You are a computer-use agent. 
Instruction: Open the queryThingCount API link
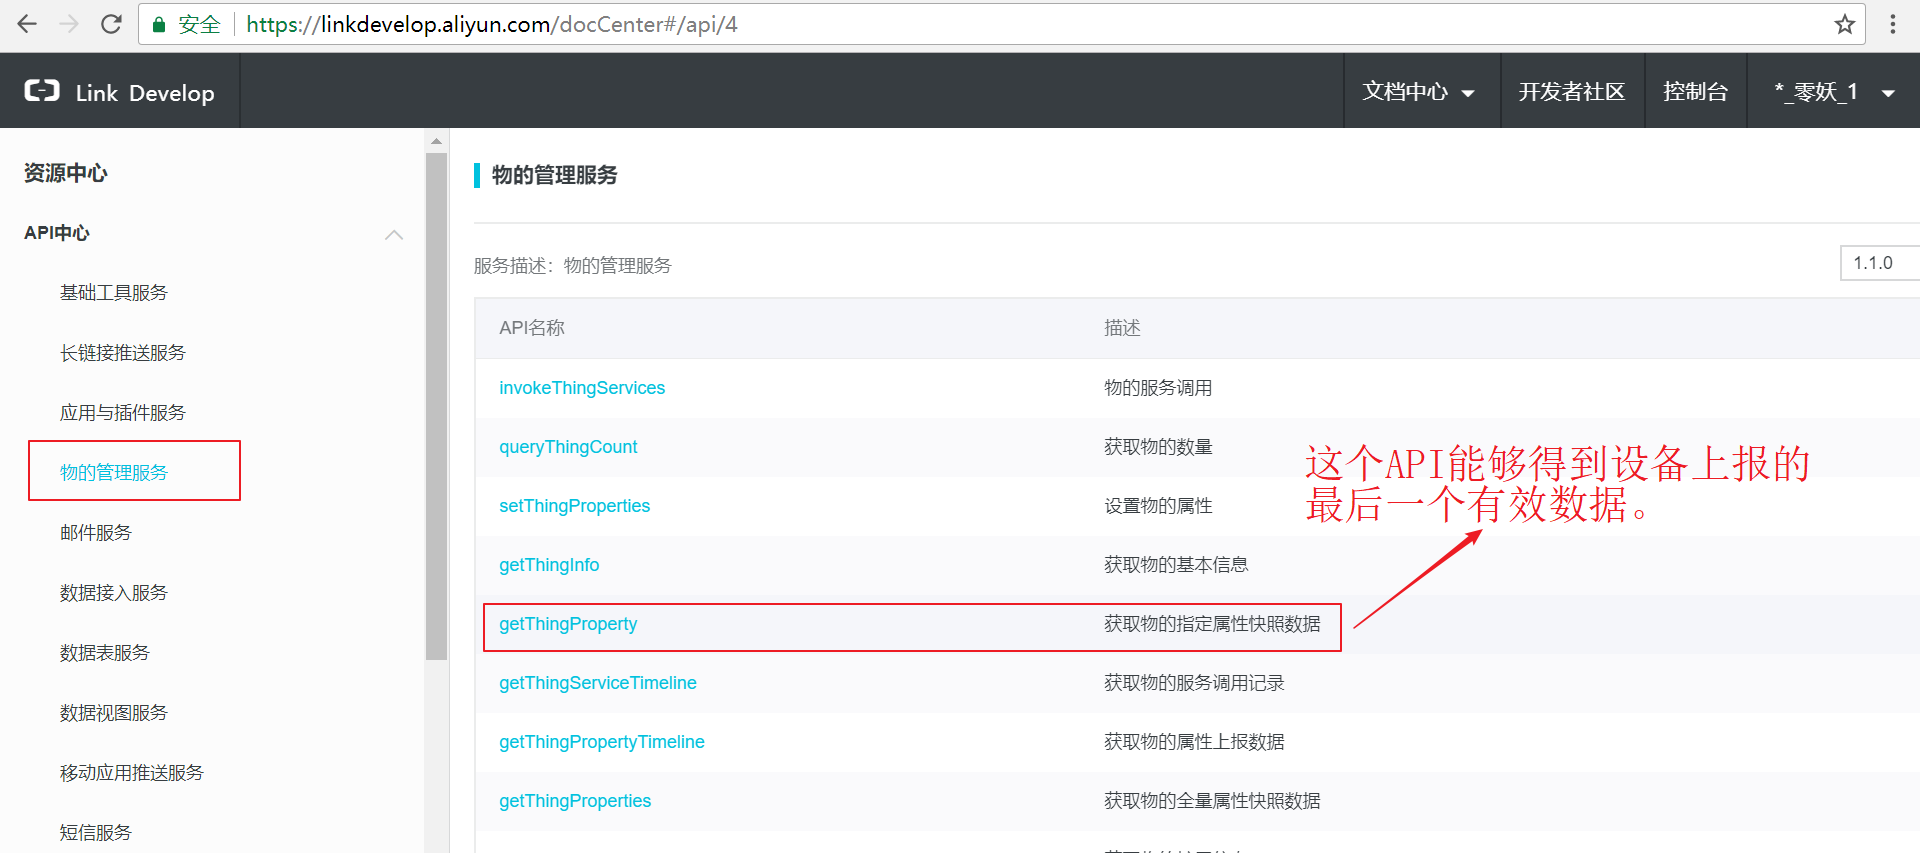click(x=568, y=447)
